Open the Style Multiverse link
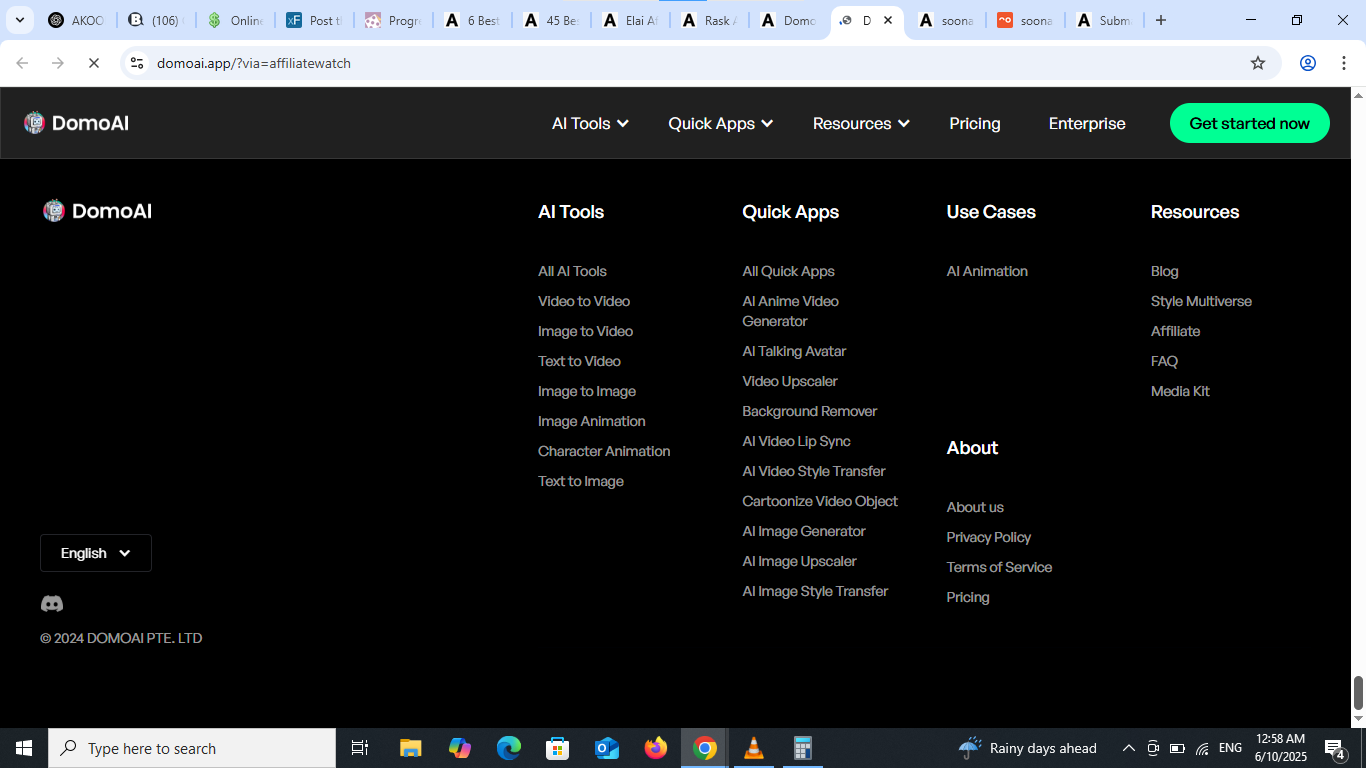The width and height of the screenshot is (1366, 768). click(x=1201, y=301)
